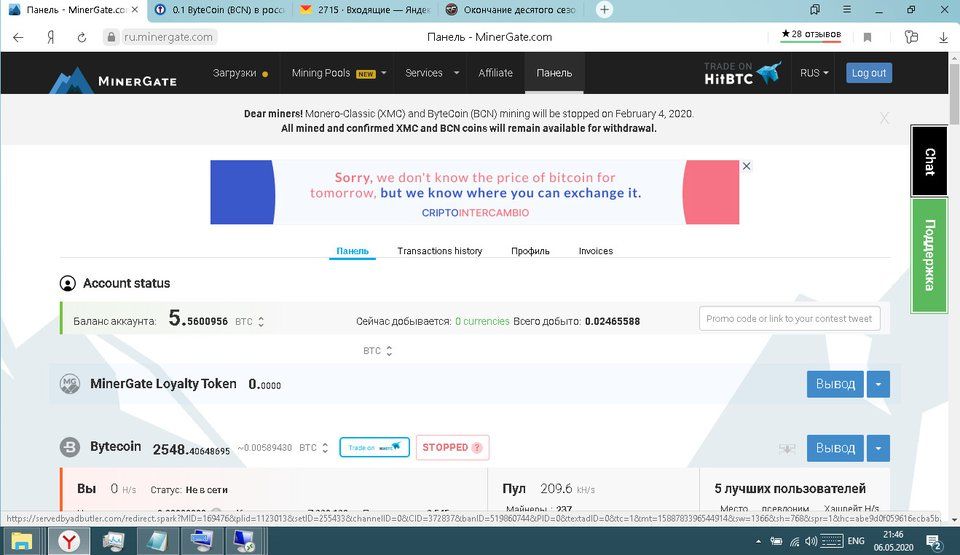Open the 28 отзывов site reviews
Viewport: 960px width, 555px height.
click(x=811, y=35)
